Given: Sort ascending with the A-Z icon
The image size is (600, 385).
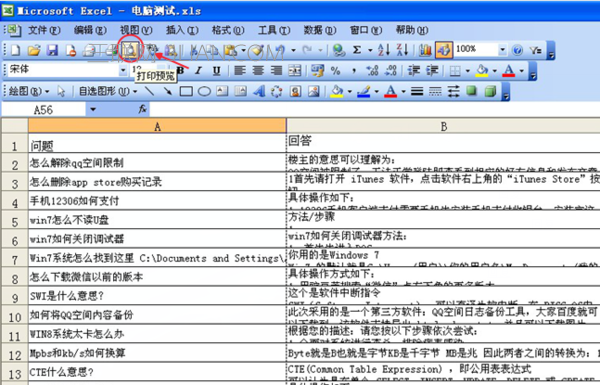Looking at the screenshot, I should pyautogui.click(x=383, y=50).
